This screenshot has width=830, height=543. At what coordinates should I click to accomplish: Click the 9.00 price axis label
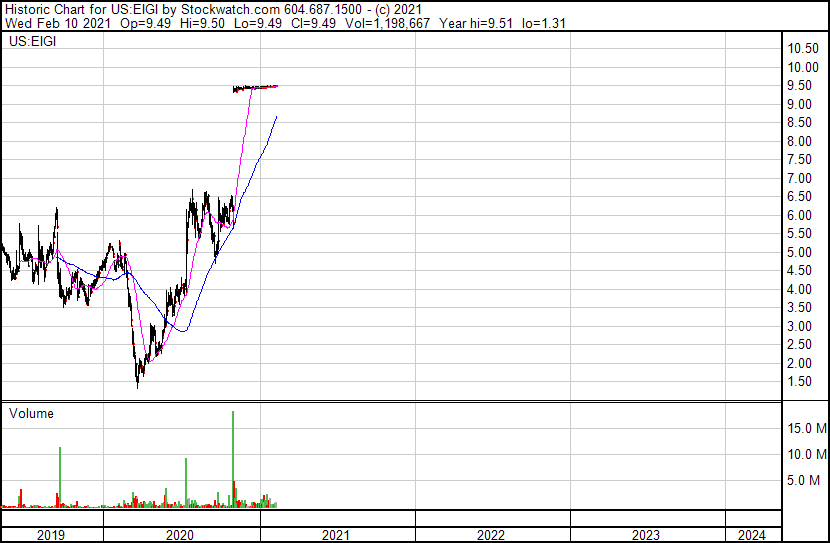point(799,104)
